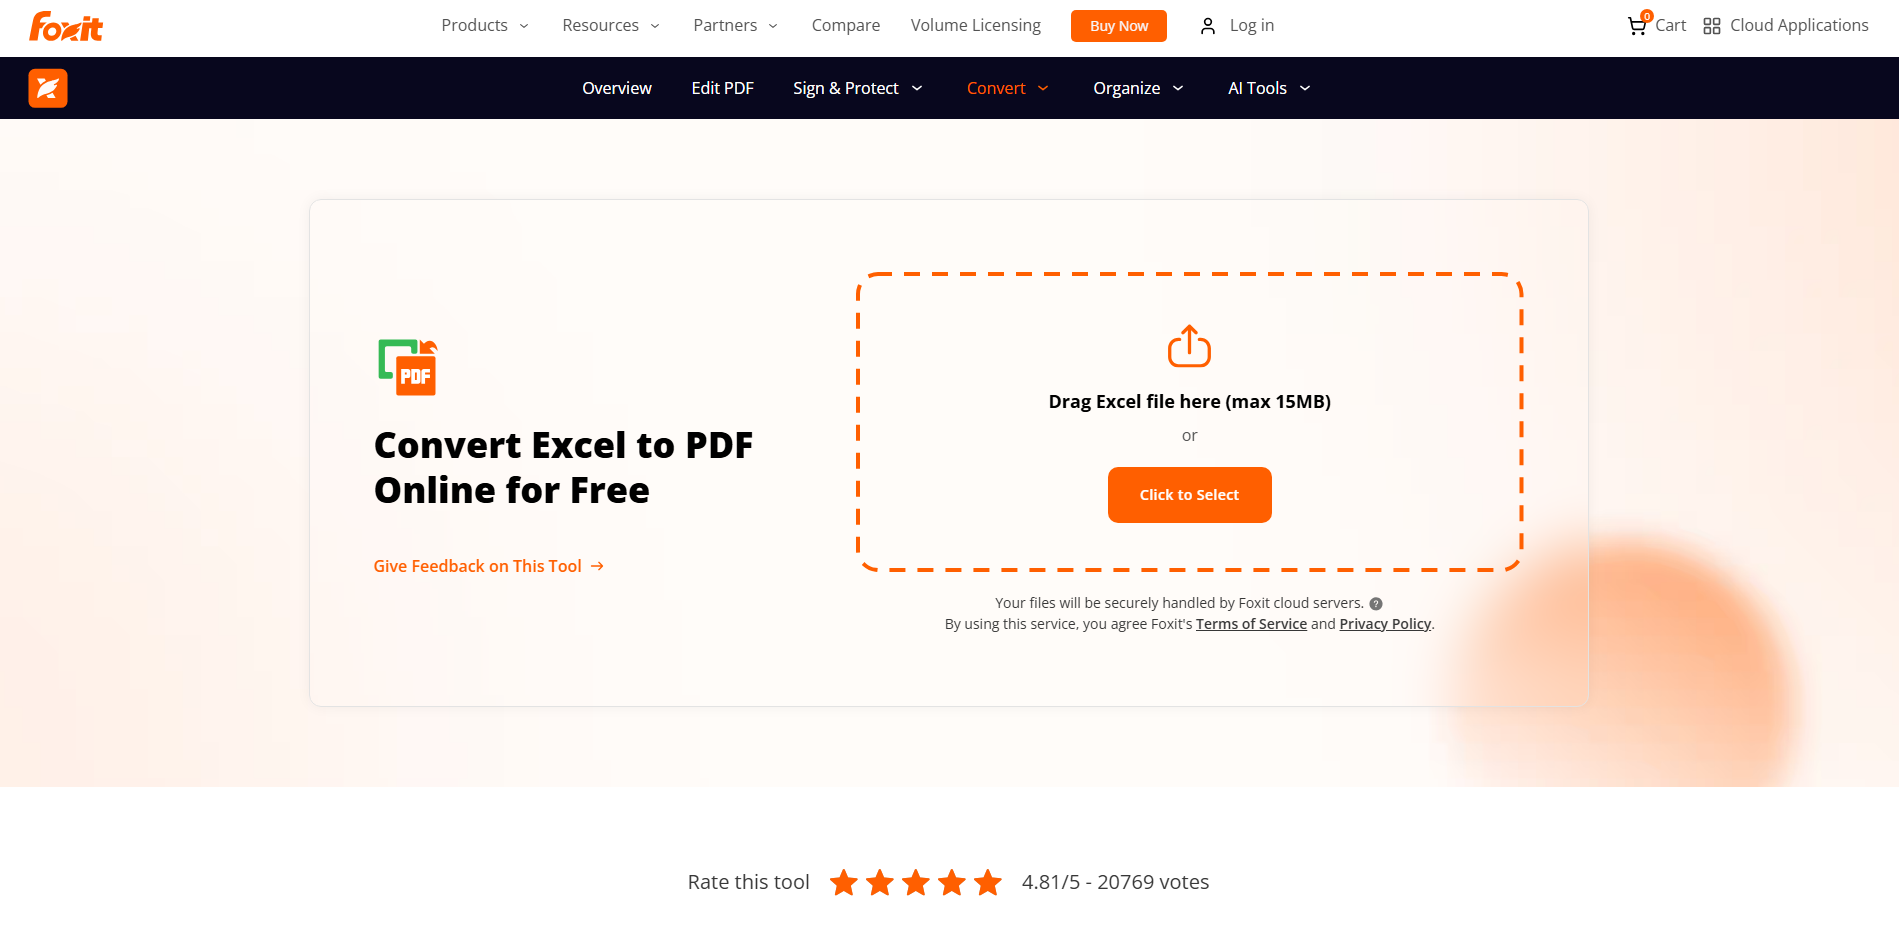Click the Foxit logo in the header
Screen dimensions: 1899x943
[x=66, y=26]
